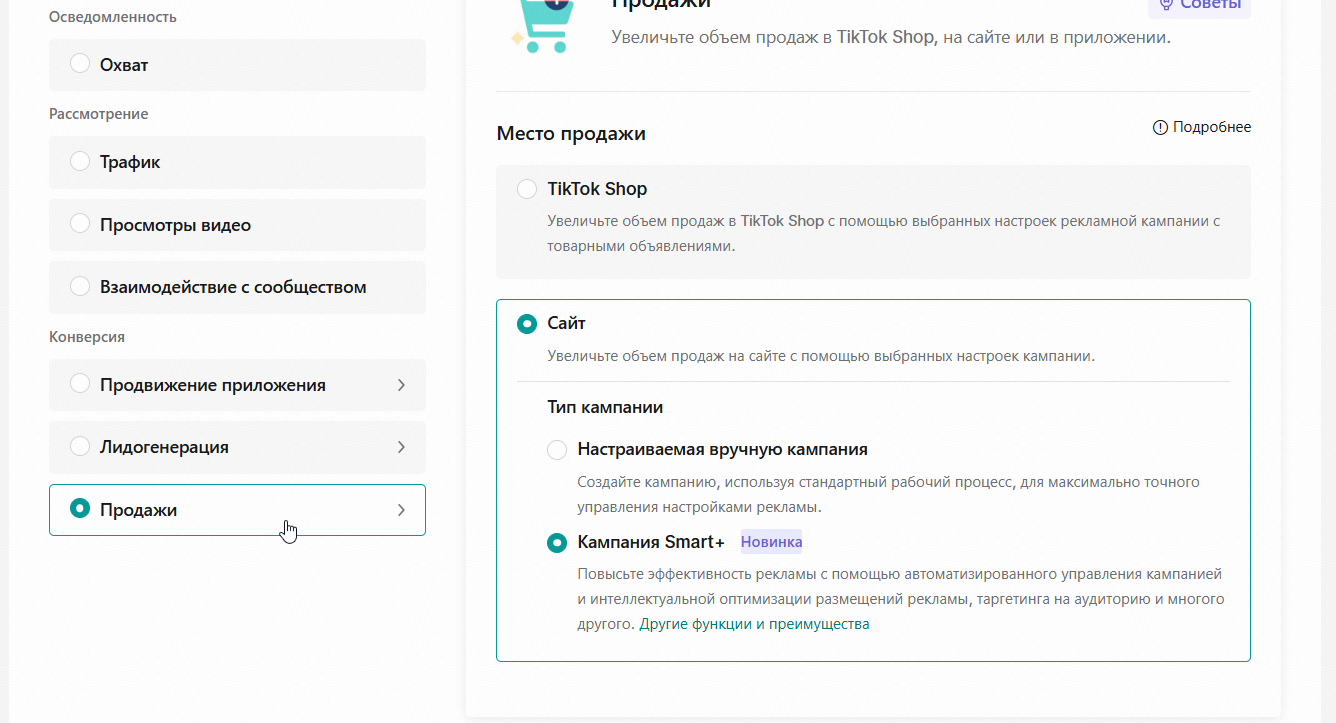1336x723 pixels.
Task: Open the Подробнее link
Action: pyautogui.click(x=1212, y=127)
